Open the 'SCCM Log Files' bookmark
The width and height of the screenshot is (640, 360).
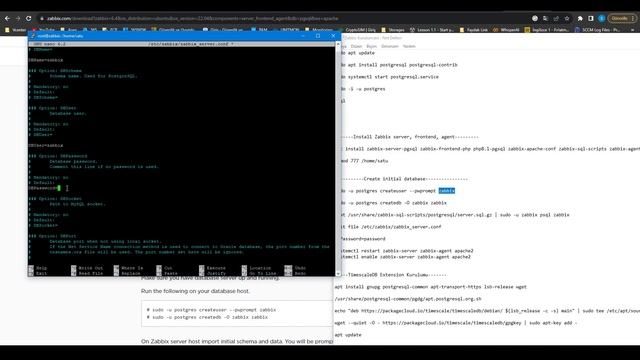tap(598, 30)
